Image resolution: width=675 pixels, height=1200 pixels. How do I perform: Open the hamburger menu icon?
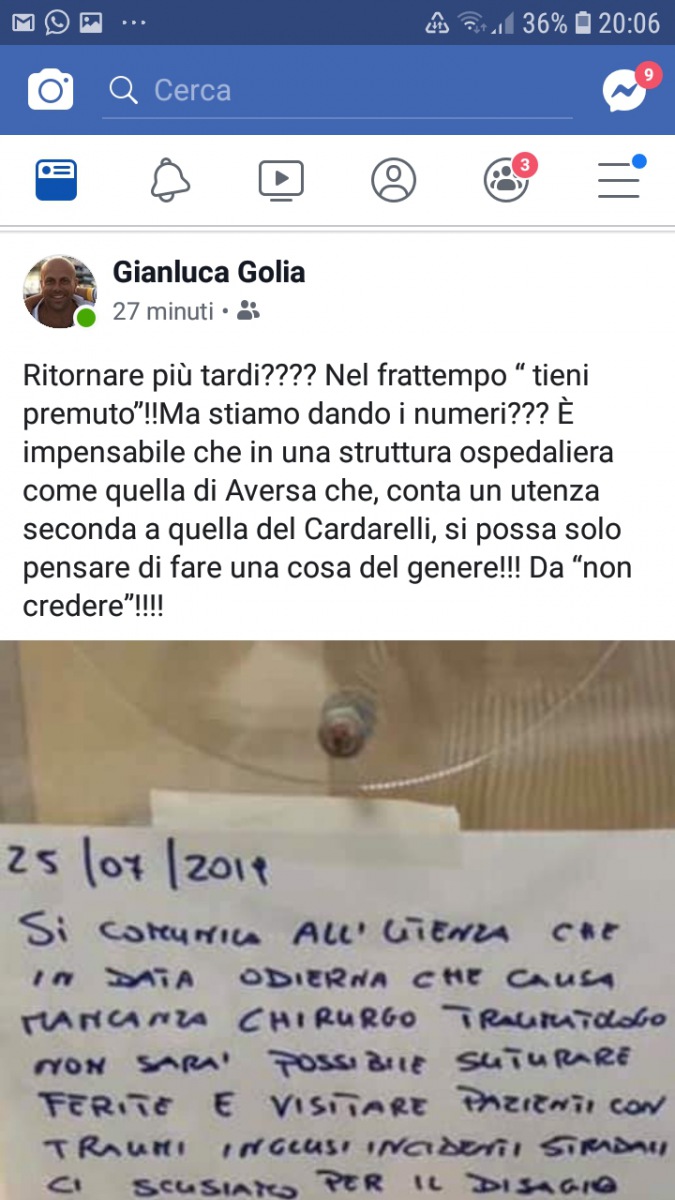tap(620, 178)
